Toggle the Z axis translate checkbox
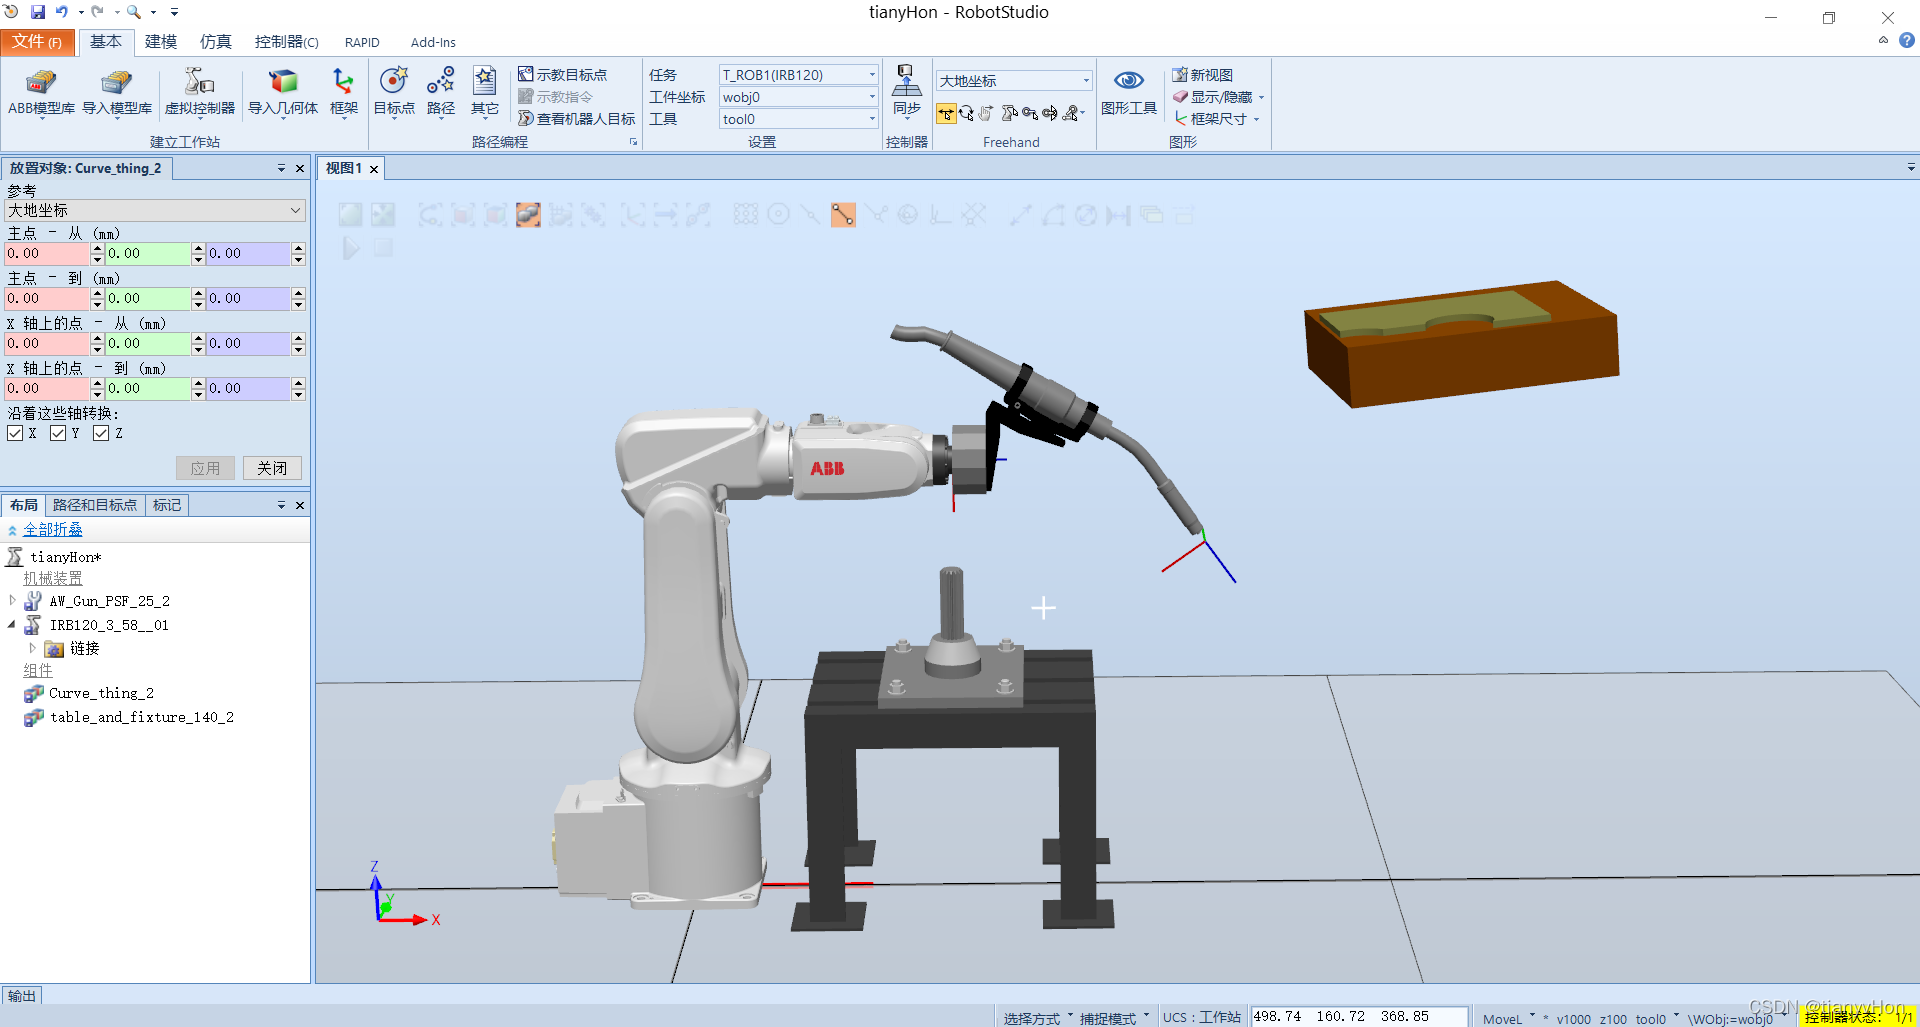The width and height of the screenshot is (1920, 1027). pos(101,433)
